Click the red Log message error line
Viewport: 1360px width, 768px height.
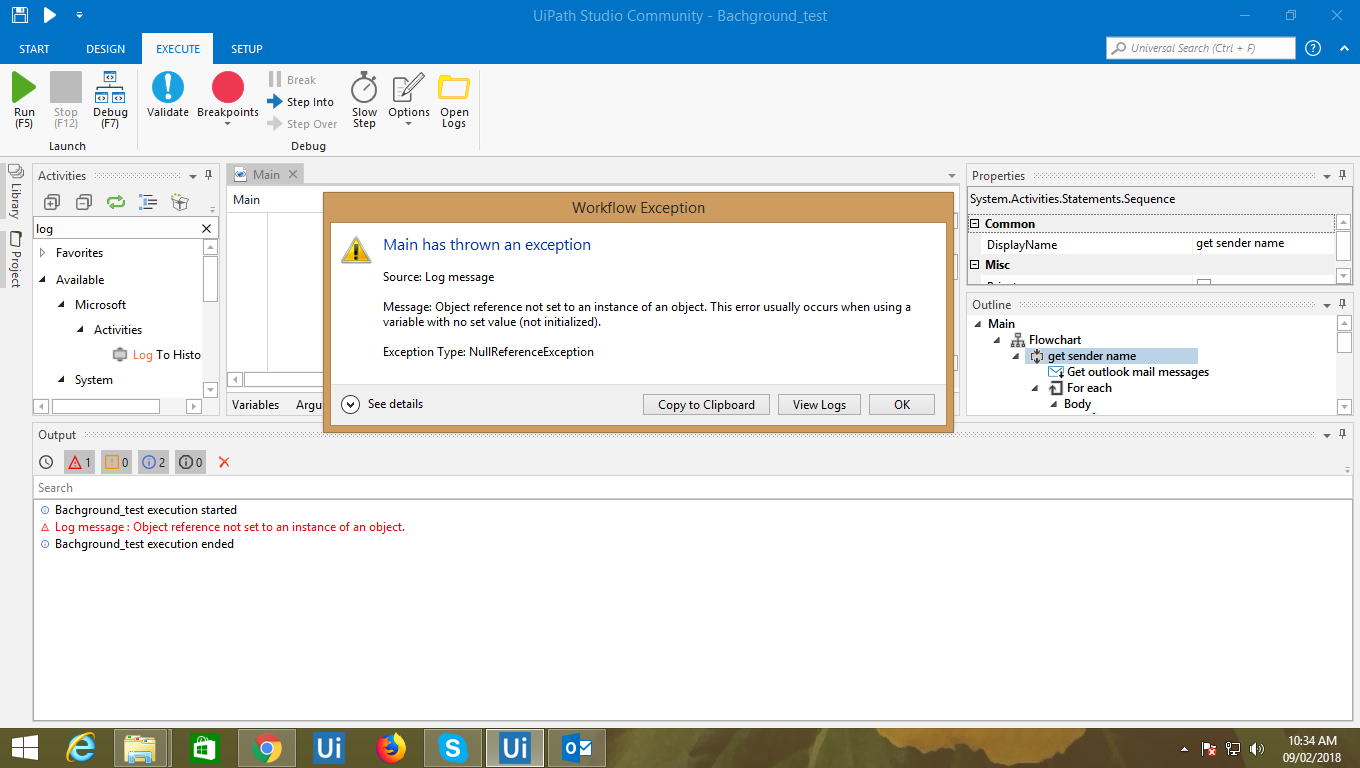click(229, 527)
